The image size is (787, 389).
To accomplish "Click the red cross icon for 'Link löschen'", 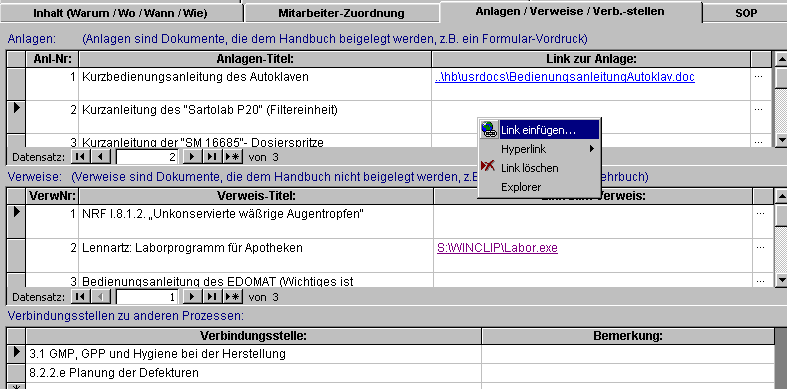I will click(488, 167).
